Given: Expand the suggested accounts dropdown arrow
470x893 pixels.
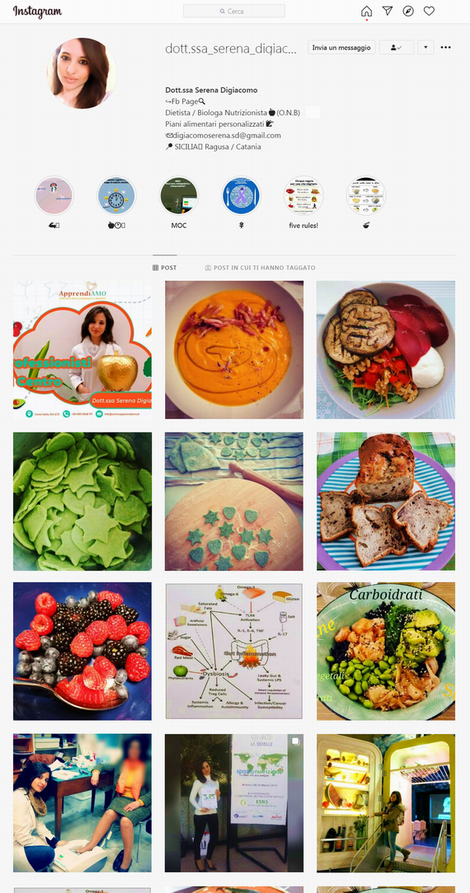Looking at the screenshot, I should point(426,47).
